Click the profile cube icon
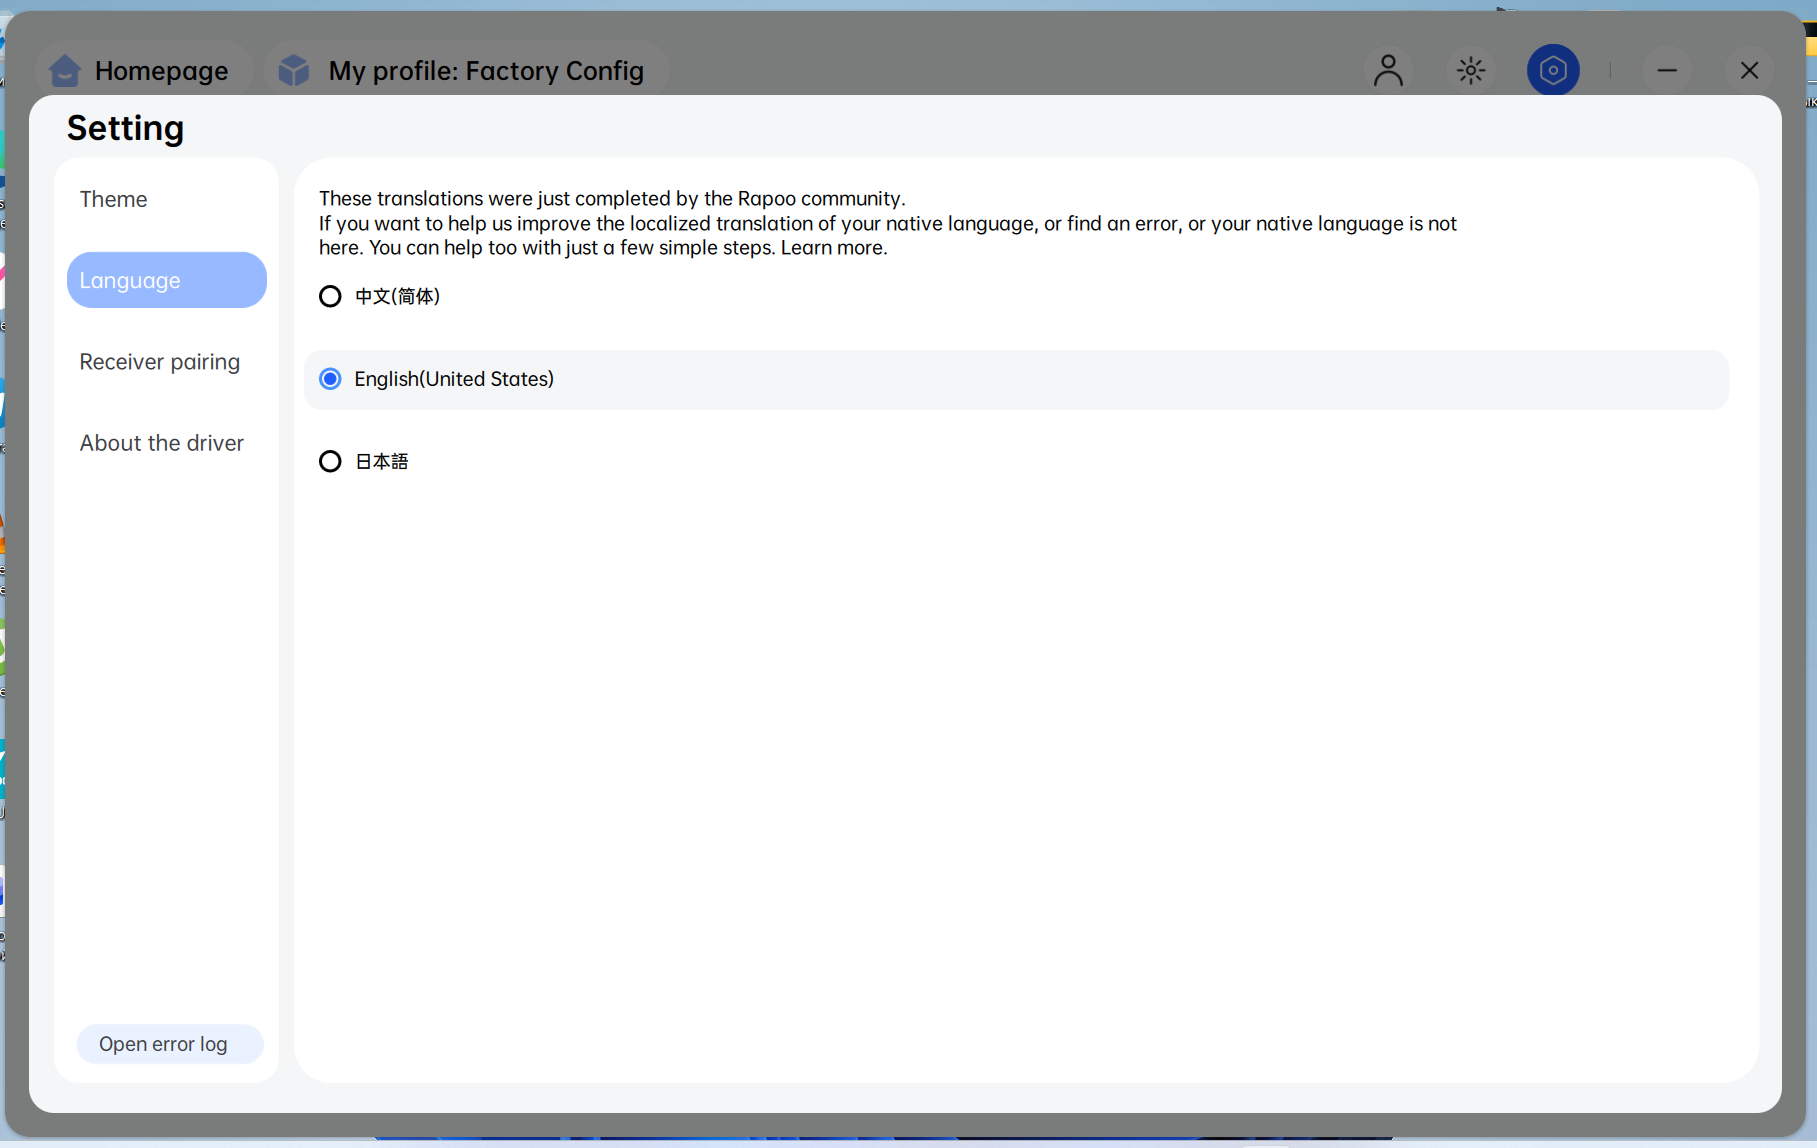Screen dimensions: 1817x1148 click(x=294, y=71)
